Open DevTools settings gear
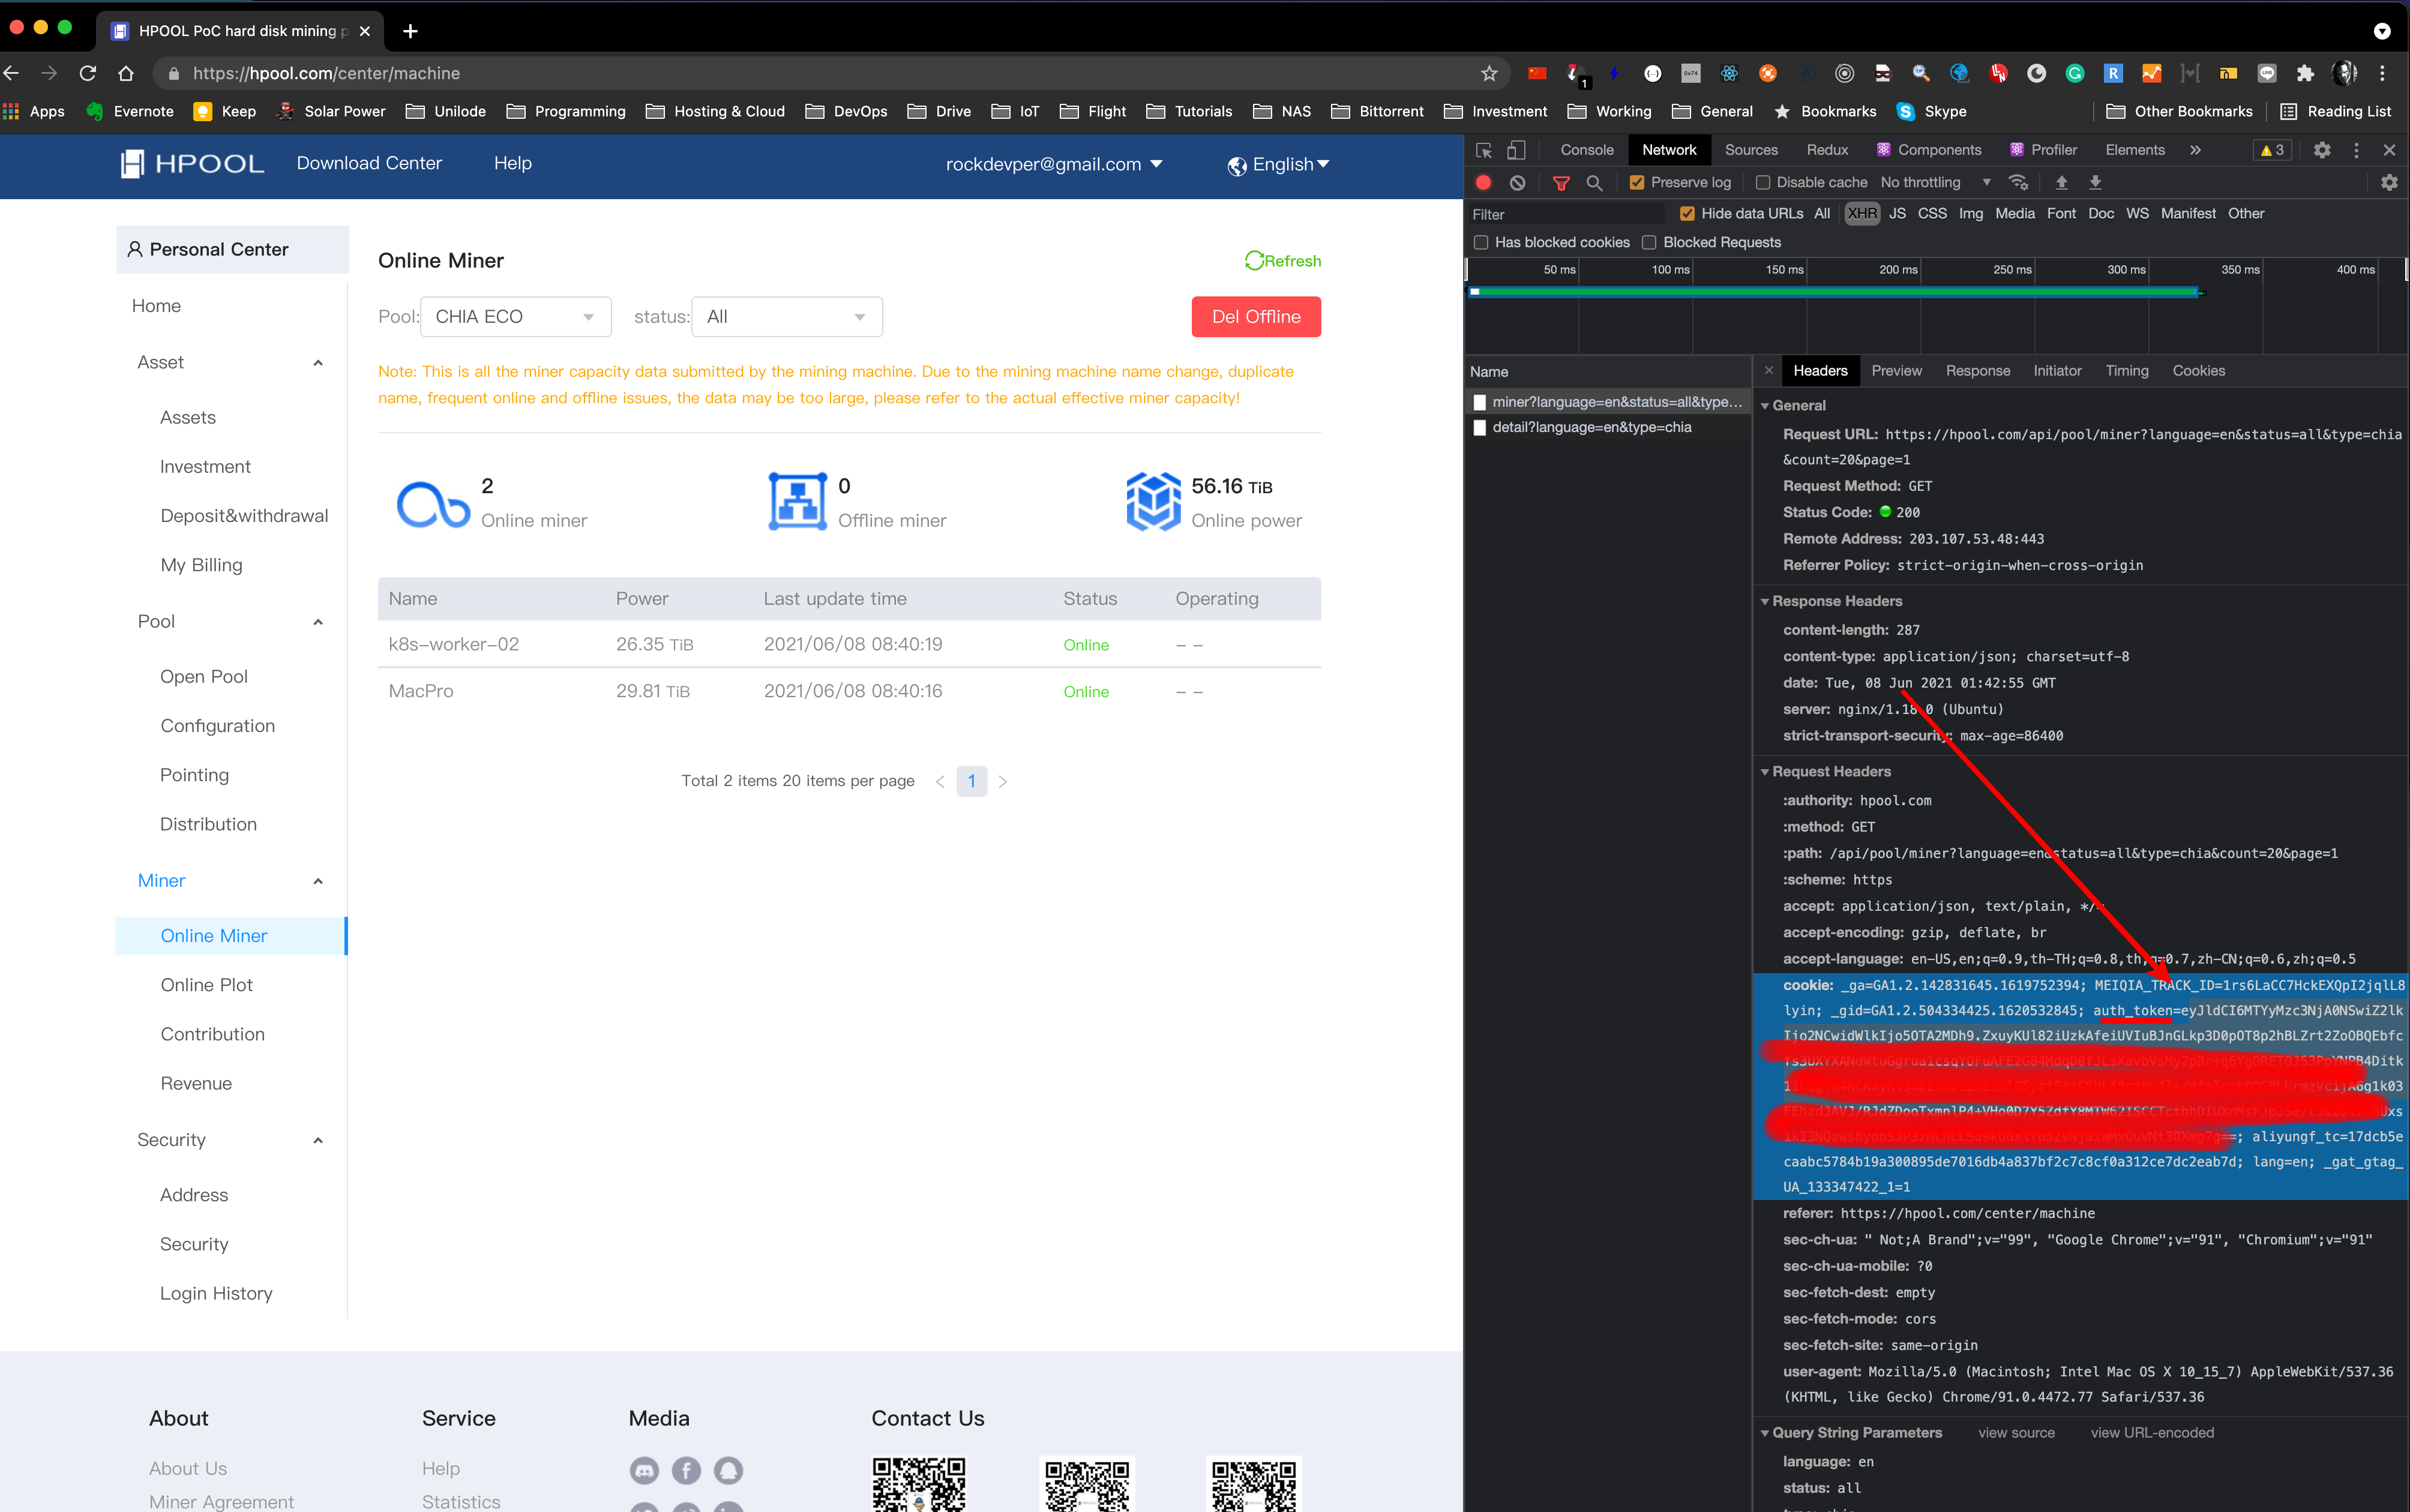Viewport: 2410px width, 1512px height. coord(2321,150)
